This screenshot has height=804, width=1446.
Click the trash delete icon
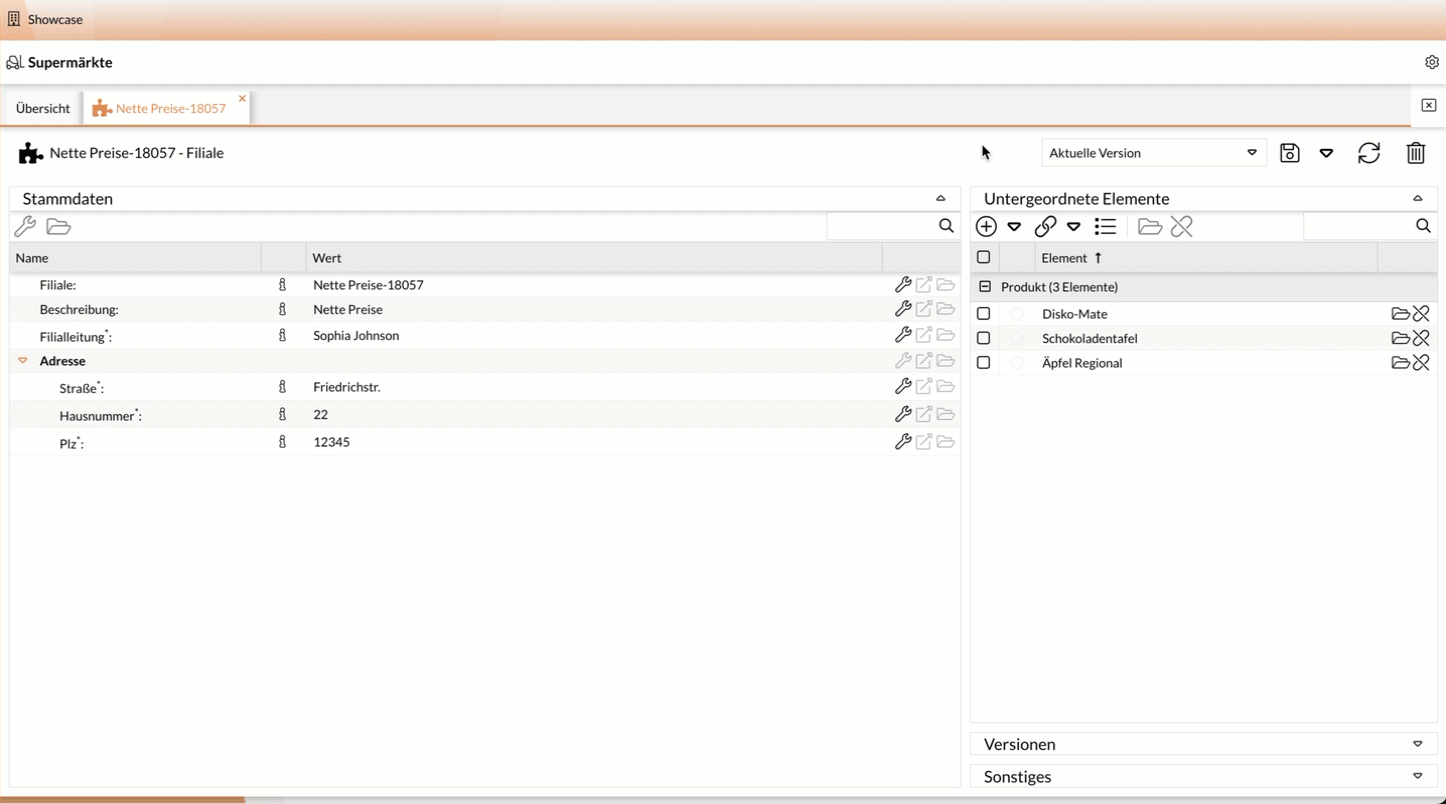[1415, 153]
